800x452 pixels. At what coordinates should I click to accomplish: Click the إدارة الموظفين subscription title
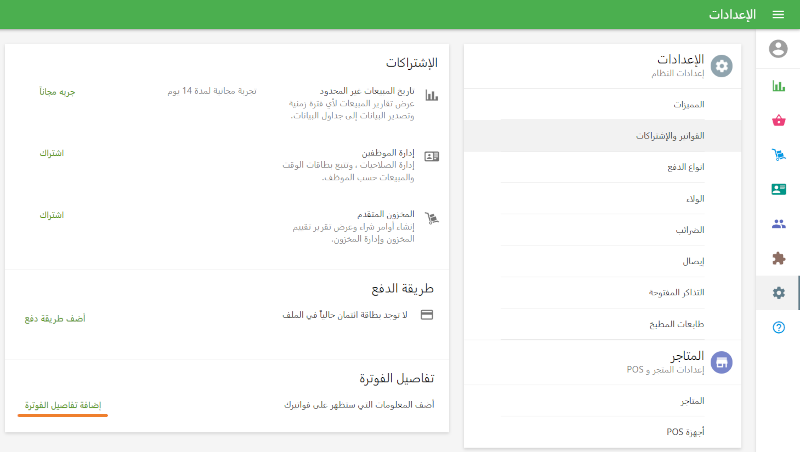click(388, 153)
